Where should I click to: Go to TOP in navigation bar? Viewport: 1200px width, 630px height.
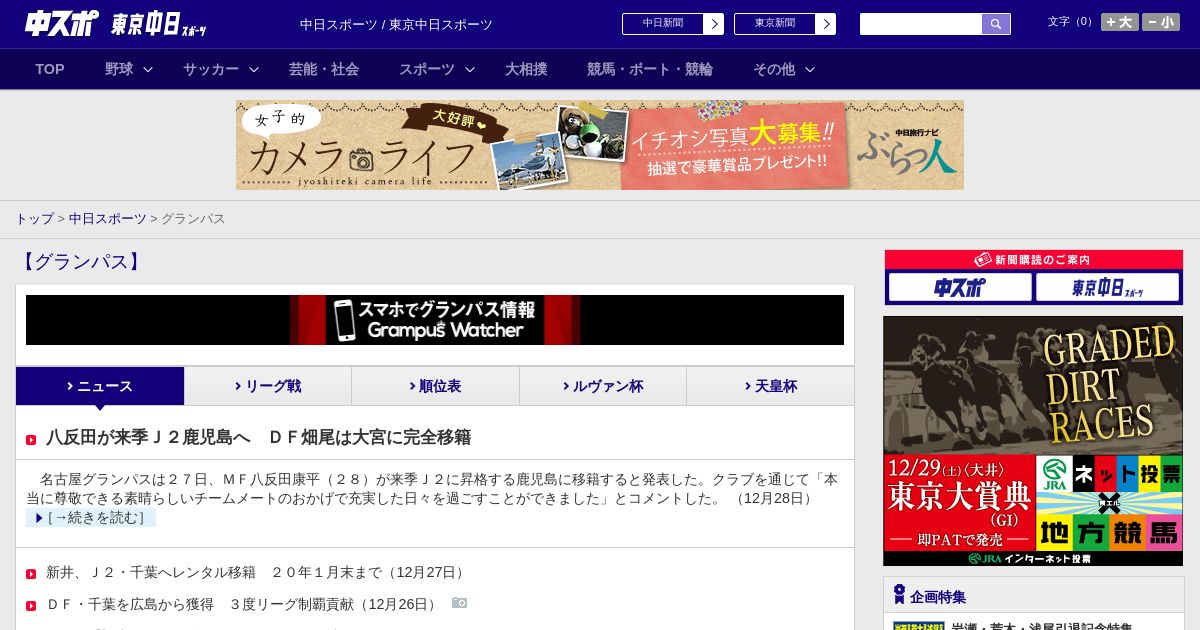(x=50, y=69)
